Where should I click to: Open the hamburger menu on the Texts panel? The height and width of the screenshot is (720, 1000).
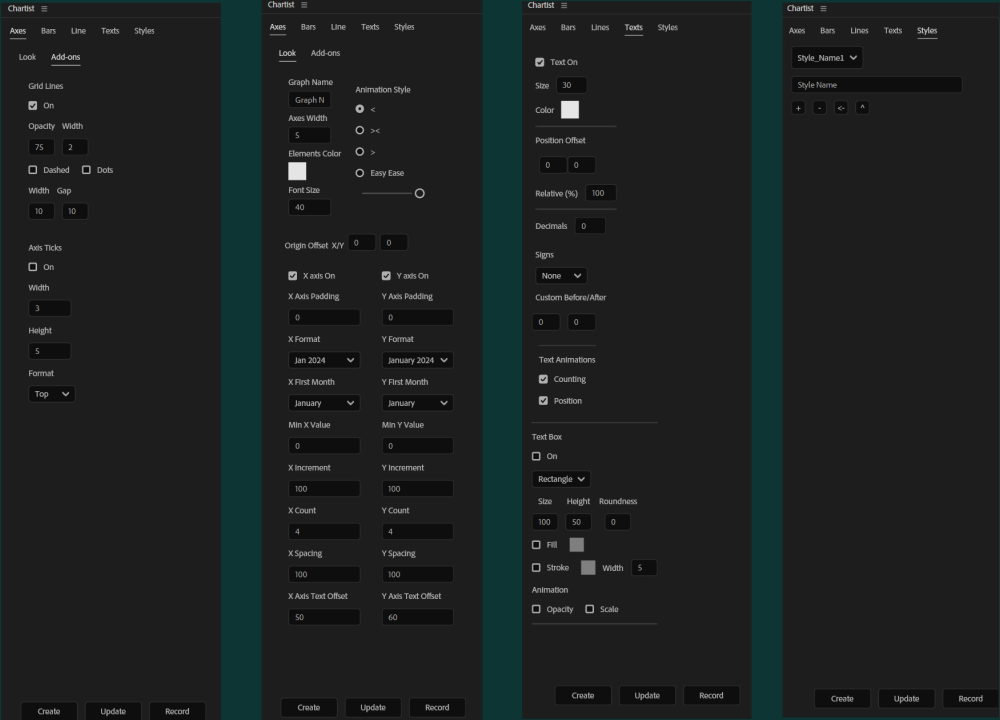(562, 5)
